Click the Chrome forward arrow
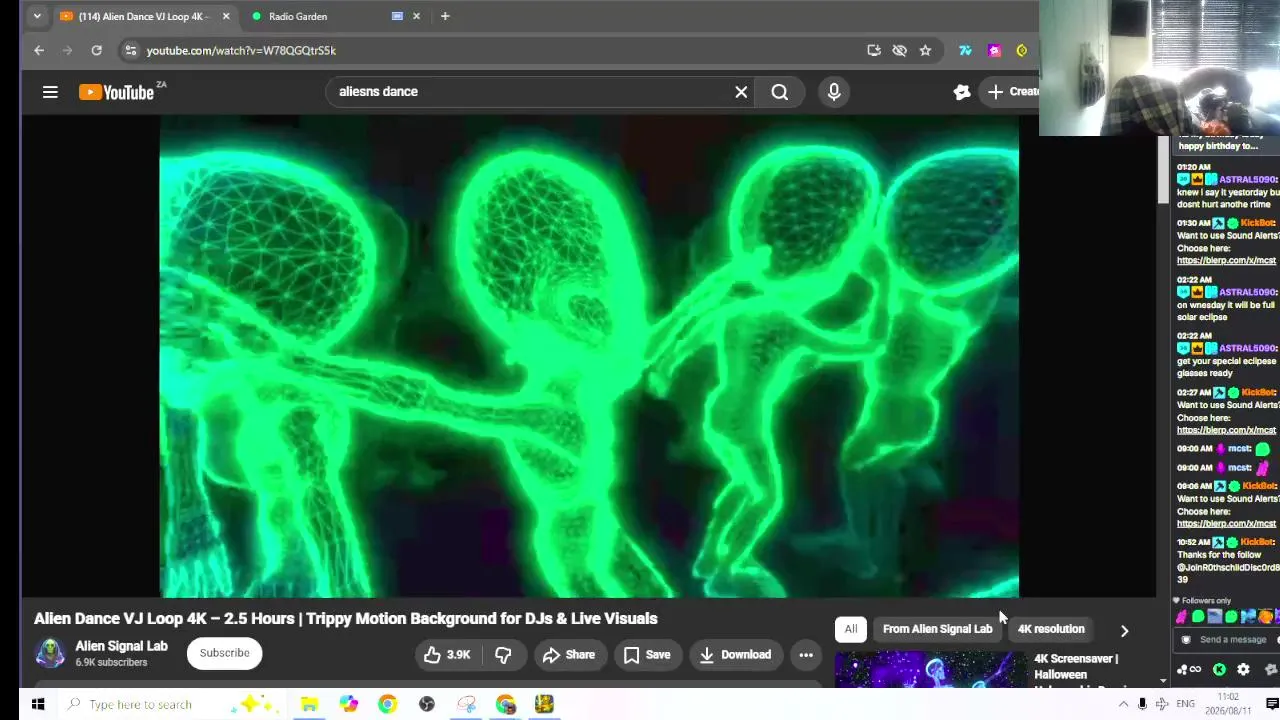The image size is (1280, 720). (68, 50)
